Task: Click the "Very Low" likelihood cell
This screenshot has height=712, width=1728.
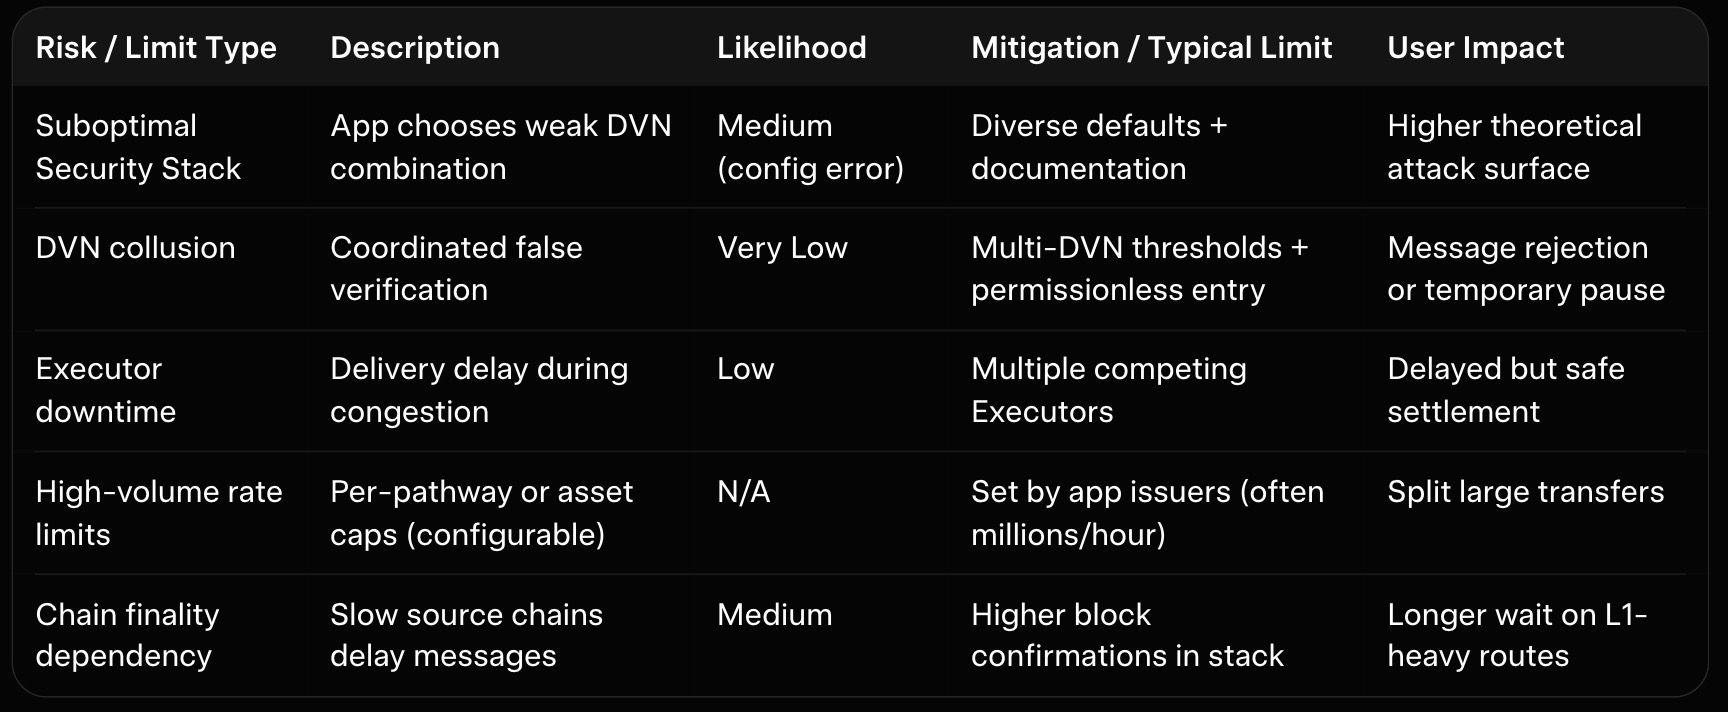Action: (782, 248)
